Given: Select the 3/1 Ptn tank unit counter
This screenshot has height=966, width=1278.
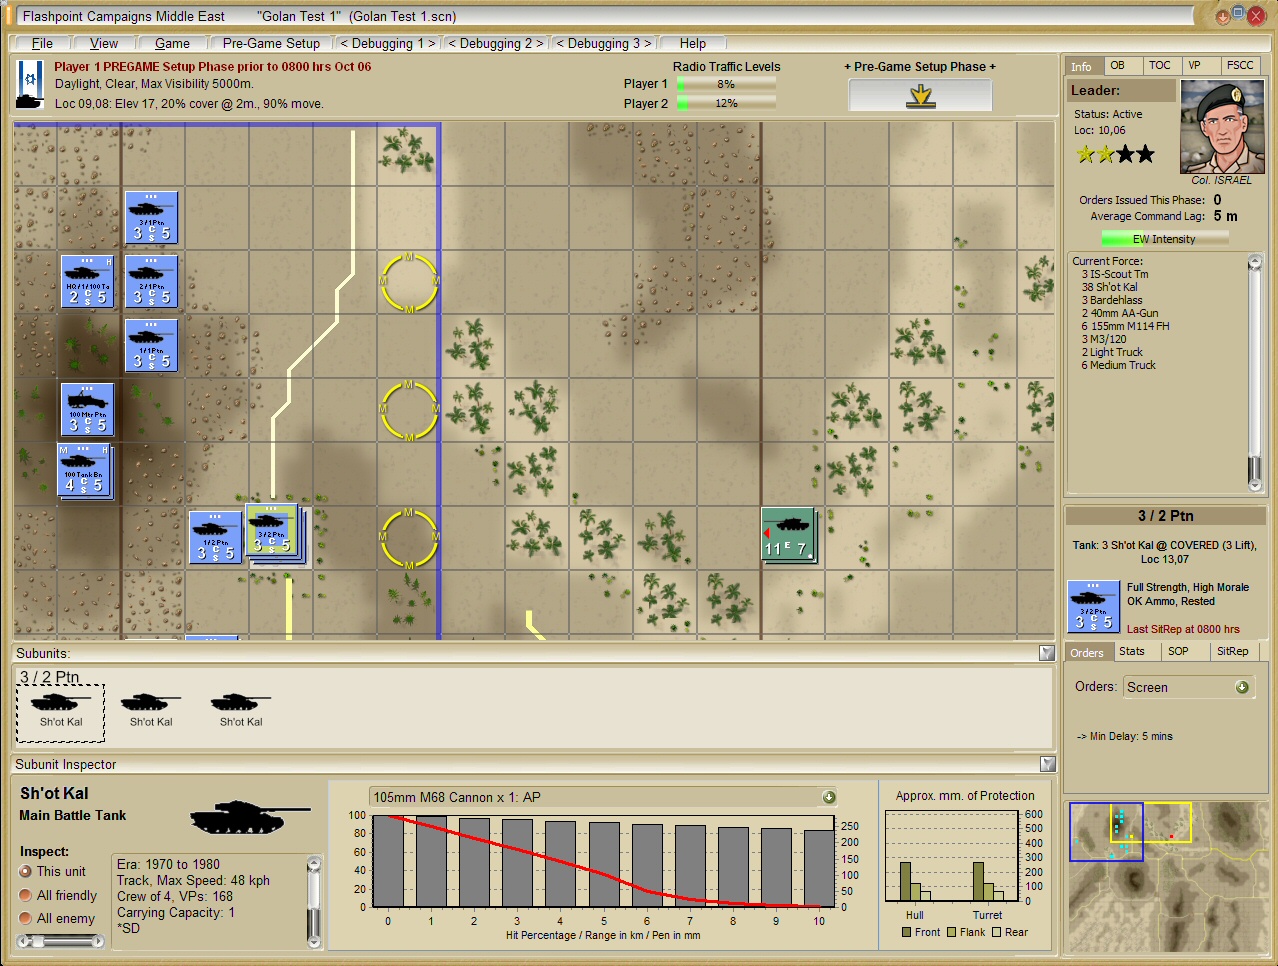Looking at the screenshot, I should [x=152, y=218].
